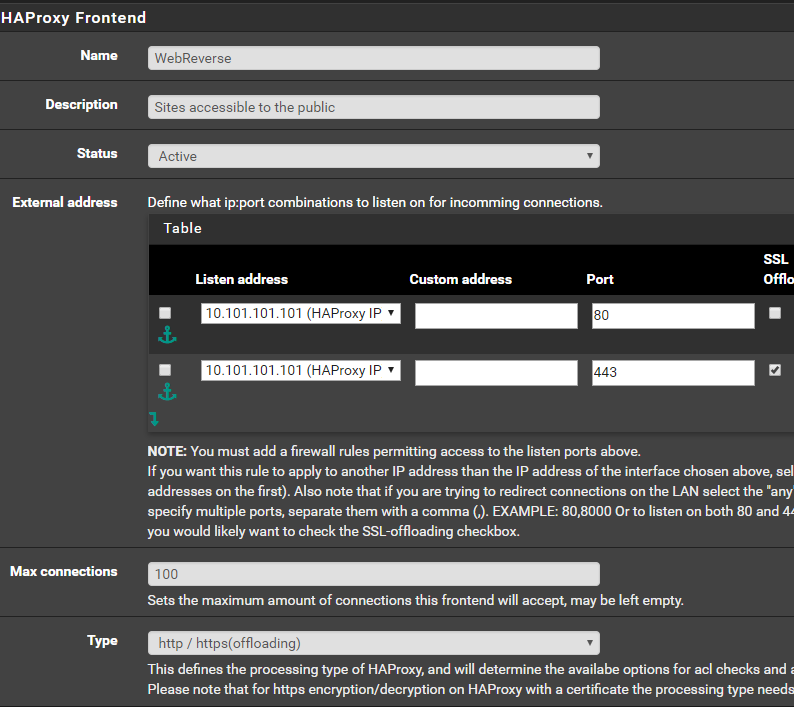Click the anchor icon in the port 80 row

click(167, 335)
